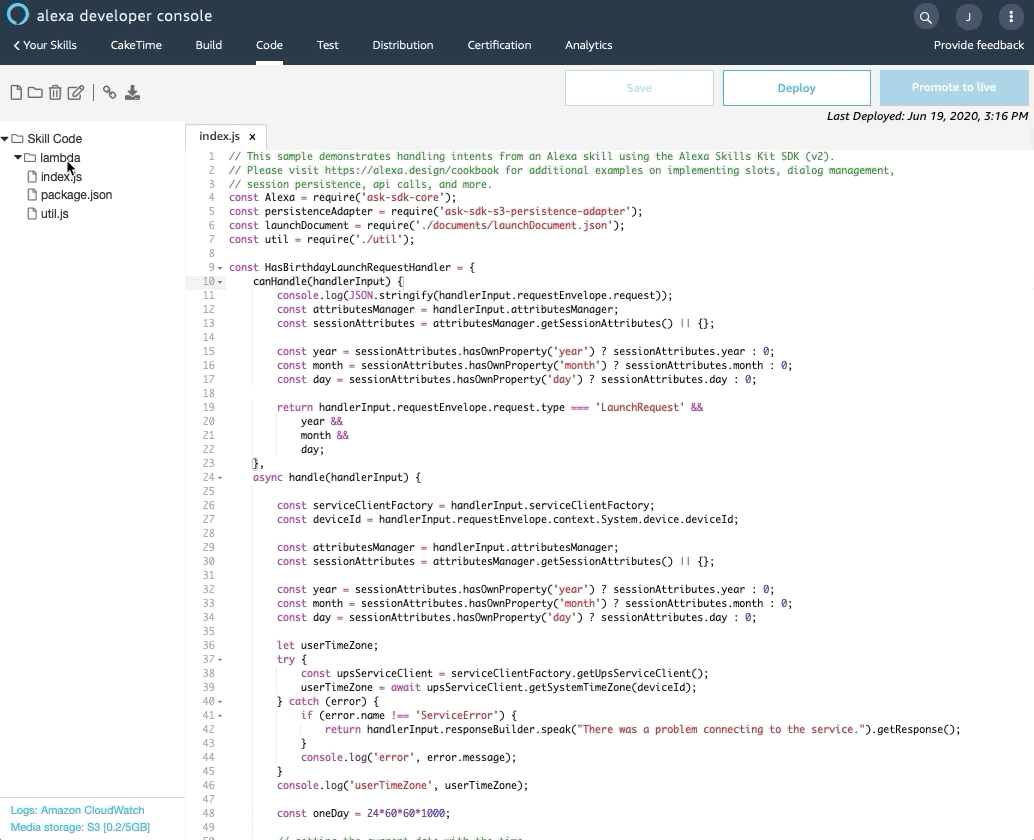Open the Build tab

(x=209, y=45)
